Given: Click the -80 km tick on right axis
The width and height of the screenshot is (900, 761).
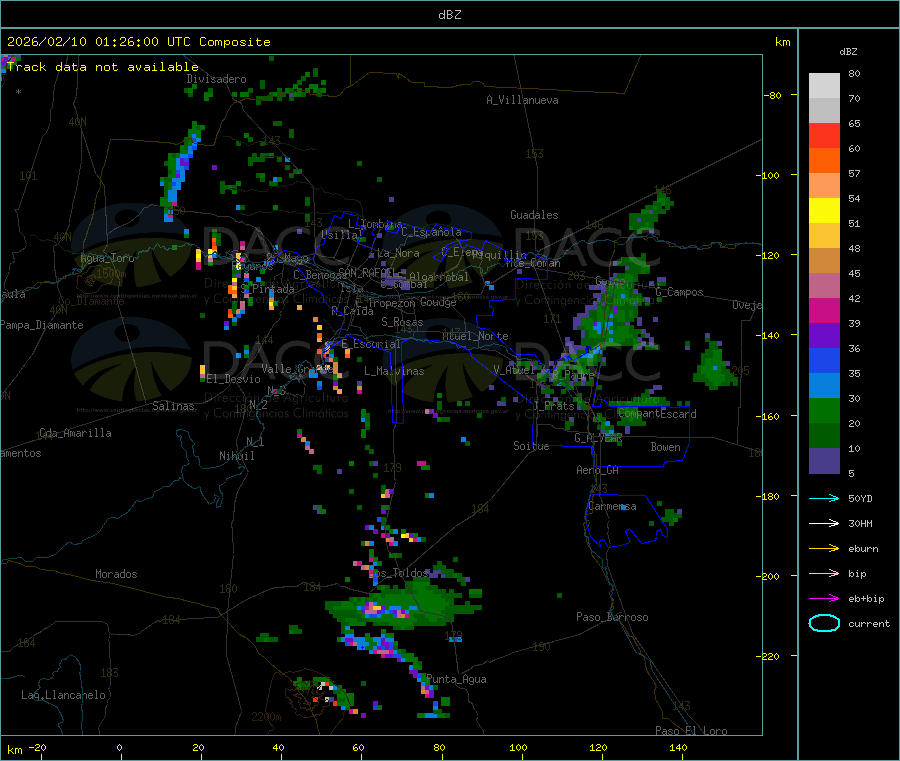Looking at the screenshot, I should (773, 95).
